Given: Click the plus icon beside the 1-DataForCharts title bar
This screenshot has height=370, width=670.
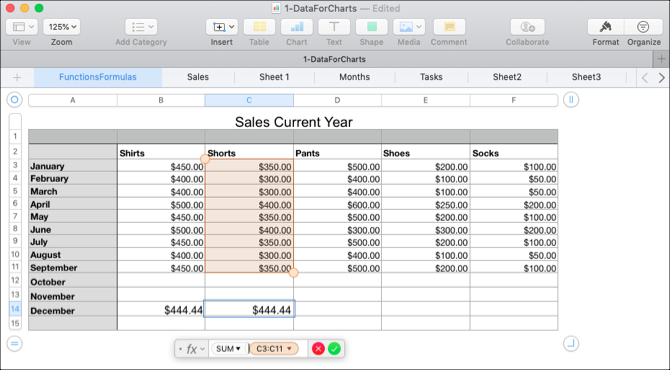Looking at the screenshot, I should pyautogui.click(x=661, y=59).
